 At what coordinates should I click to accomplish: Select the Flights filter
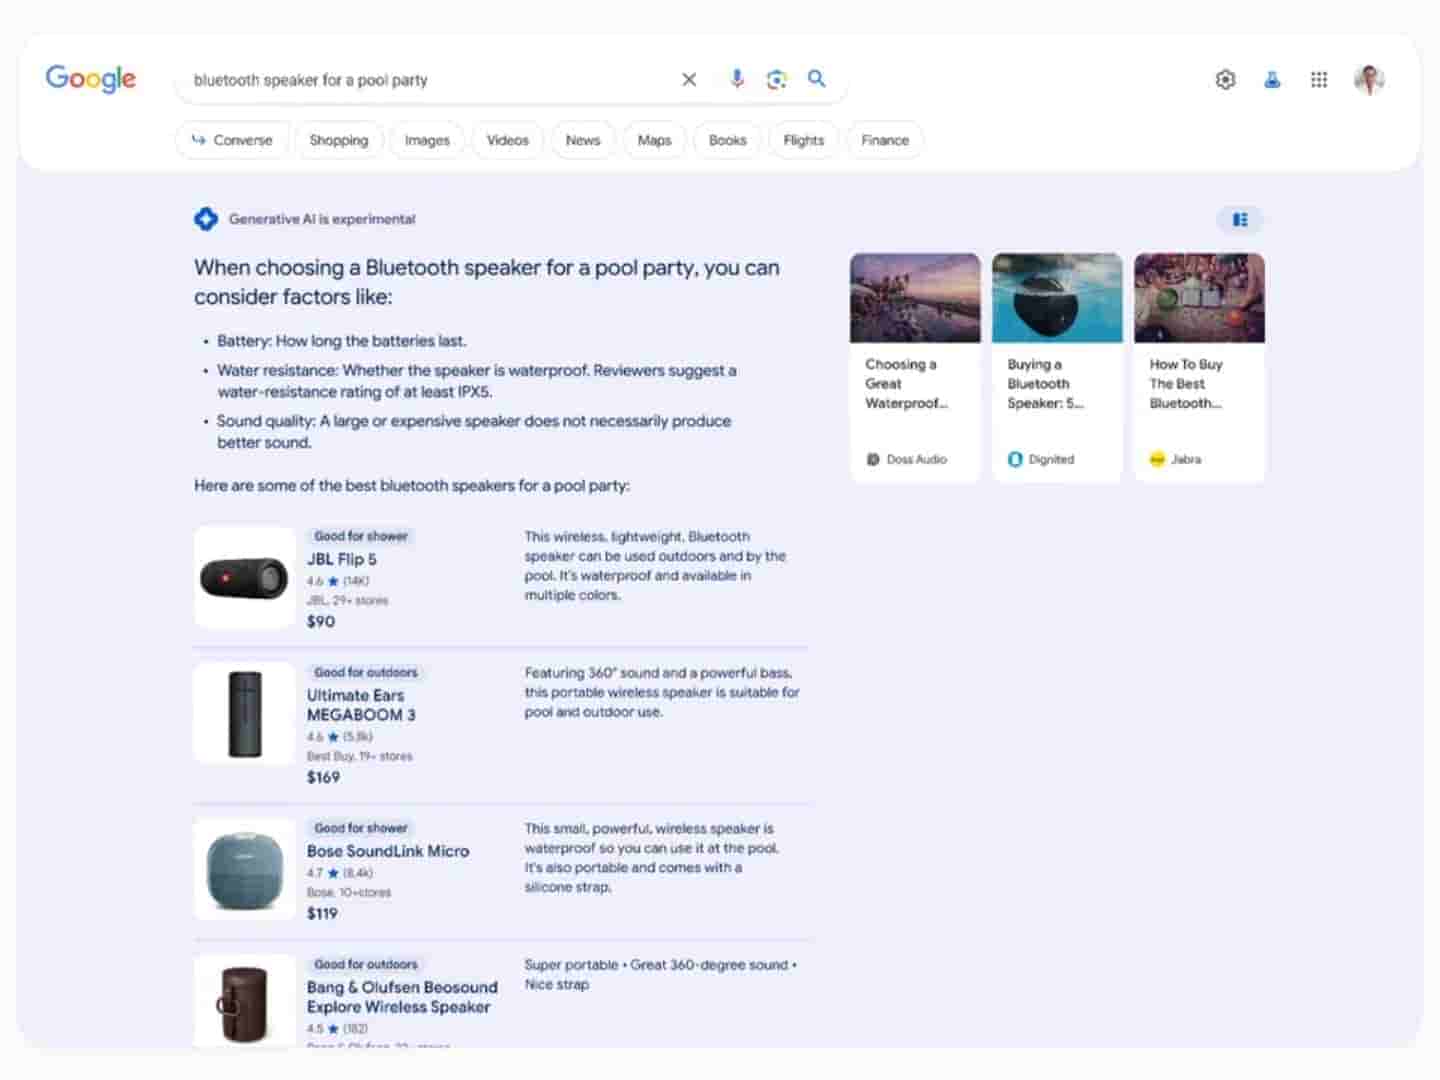click(803, 140)
